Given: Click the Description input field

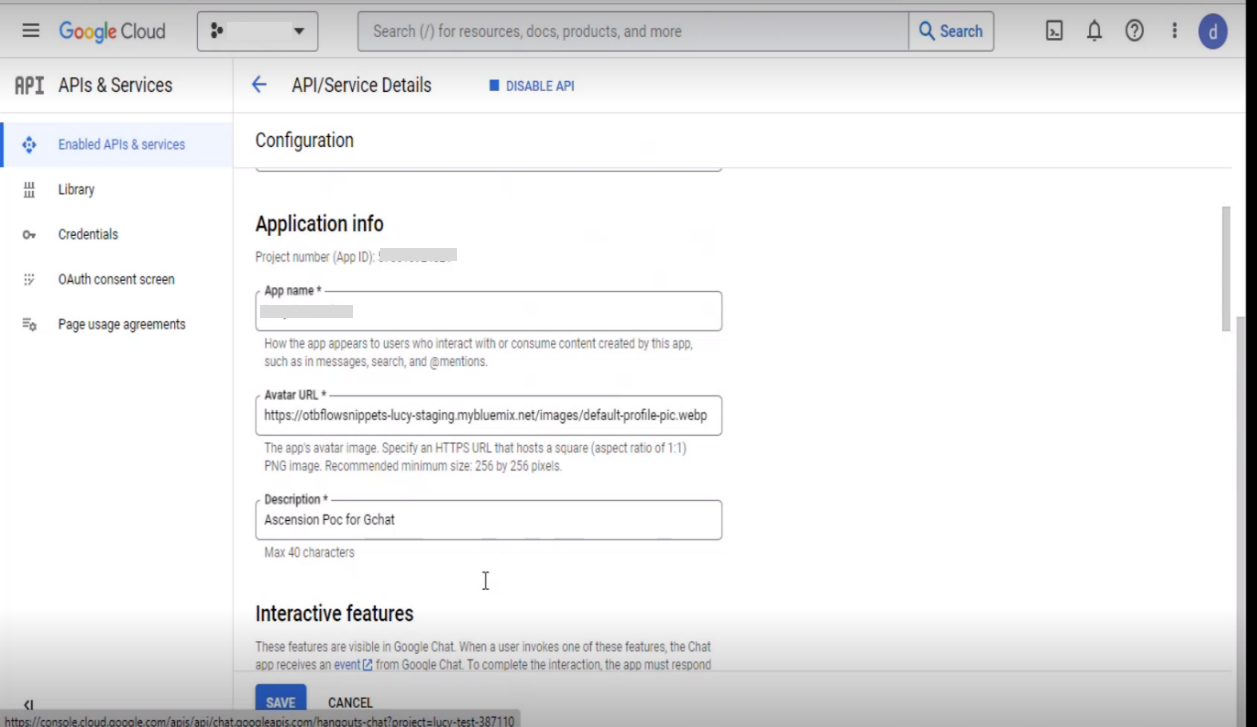Looking at the screenshot, I should [x=488, y=520].
